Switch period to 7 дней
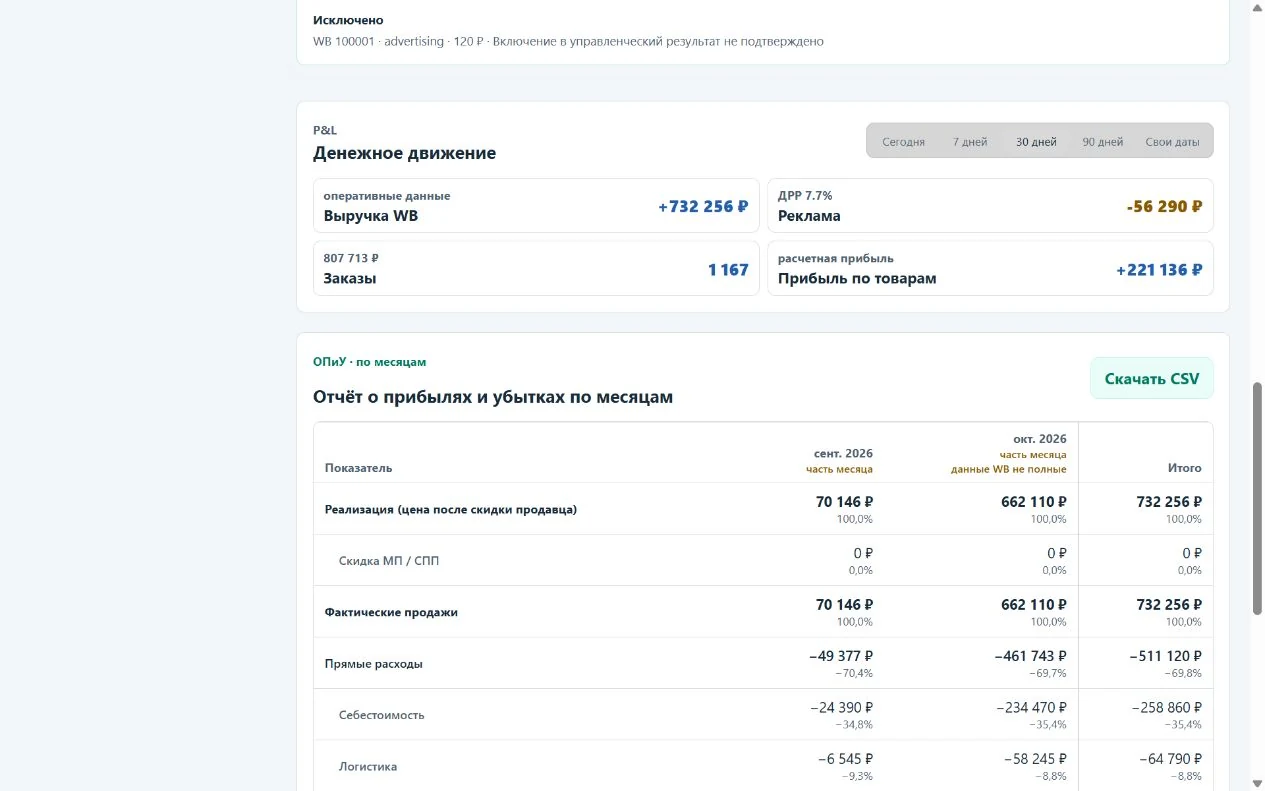Image resolution: width=1265 pixels, height=791 pixels. click(x=970, y=141)
